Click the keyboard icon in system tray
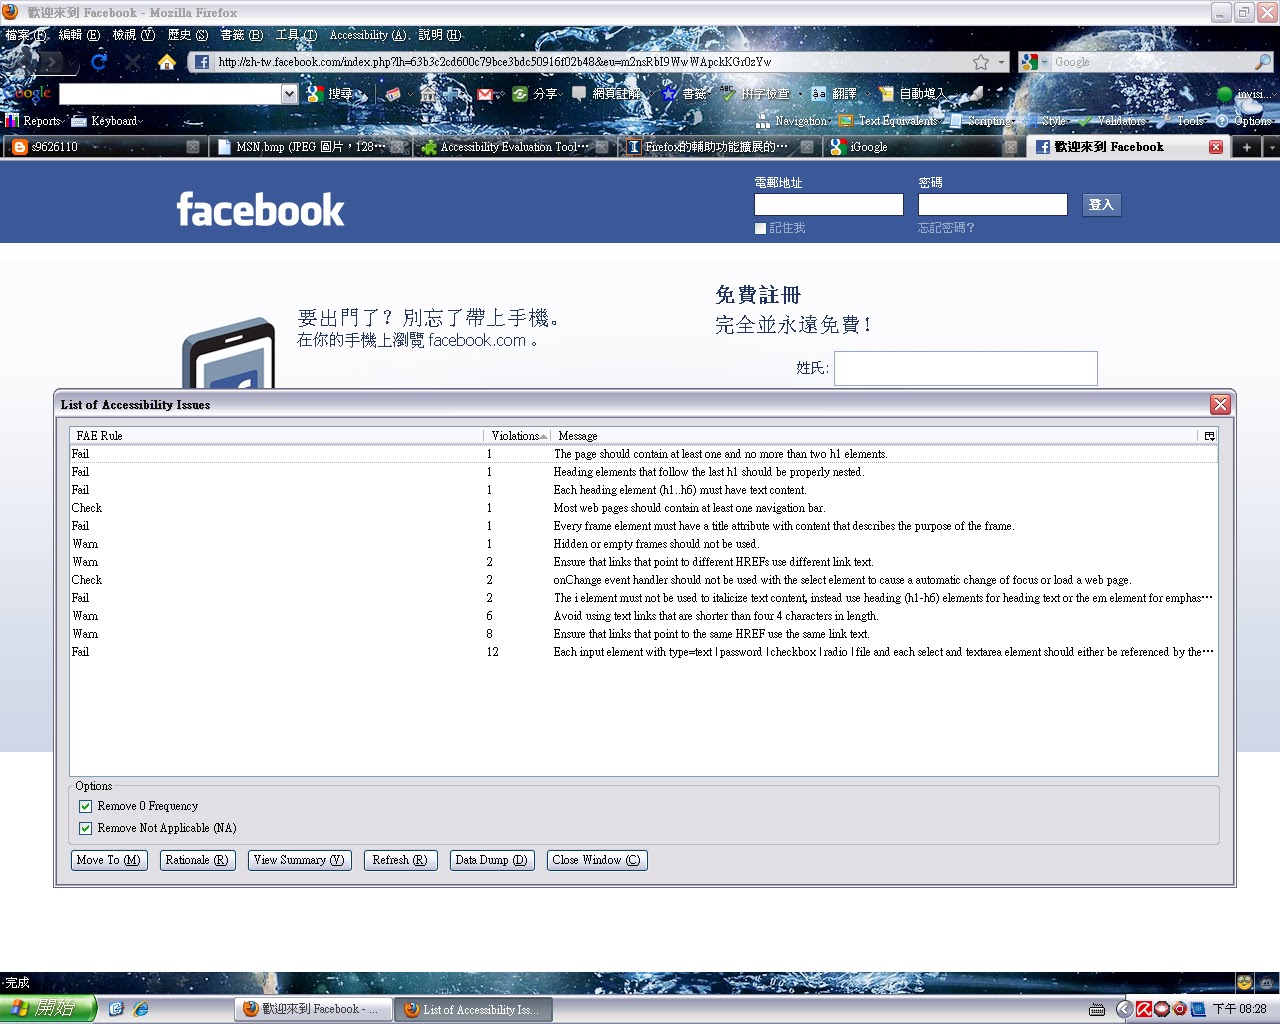1280x1024 pixels. click(1097, 1009)
